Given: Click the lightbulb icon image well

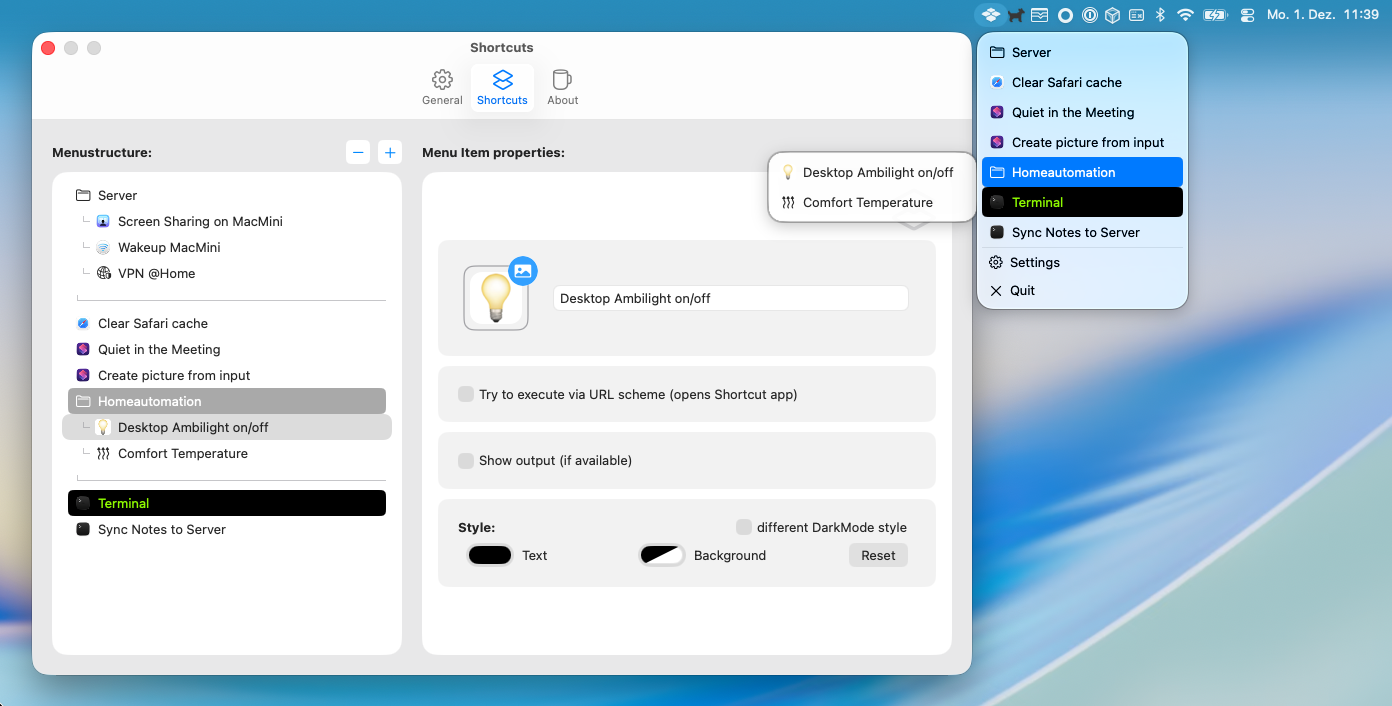Looking at the screenshot, I should [496, 298].
